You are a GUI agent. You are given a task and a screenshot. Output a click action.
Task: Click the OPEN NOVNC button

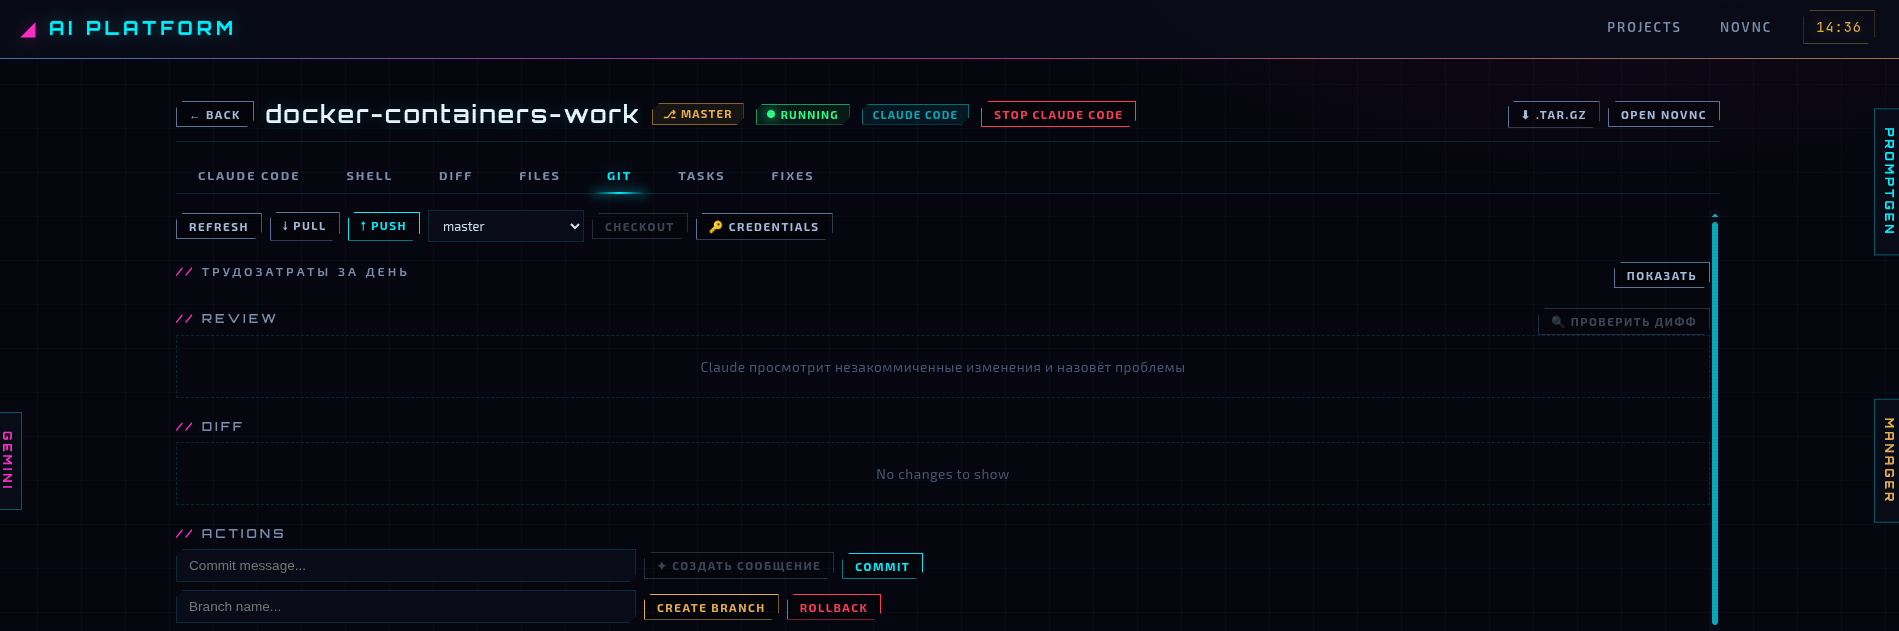tap(1664, 115)
